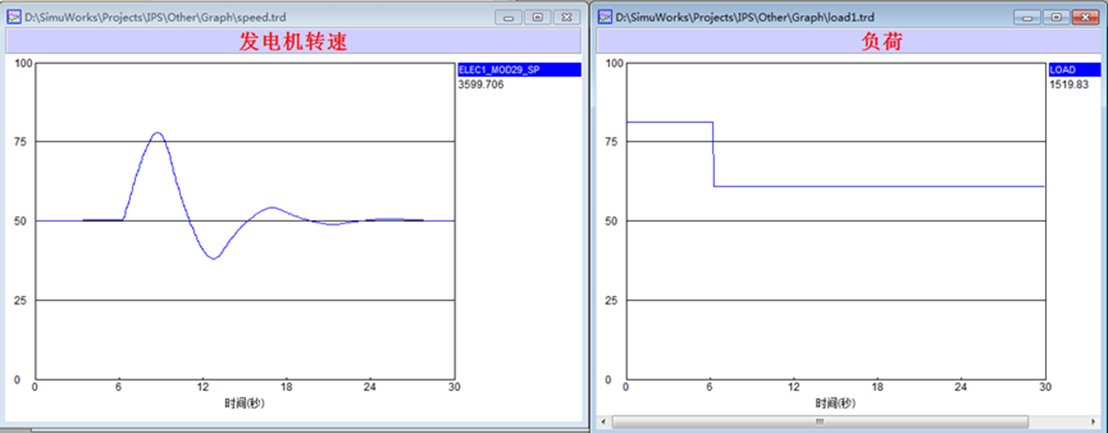
Task: Click the load1.trd window system icon
Action: 605,17
